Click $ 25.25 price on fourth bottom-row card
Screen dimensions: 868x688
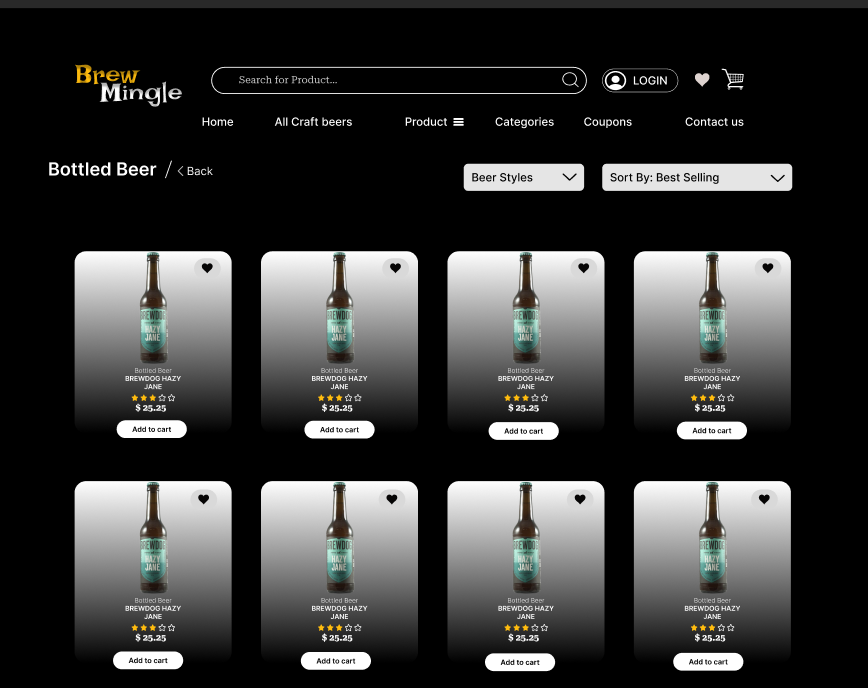[710, 638]
